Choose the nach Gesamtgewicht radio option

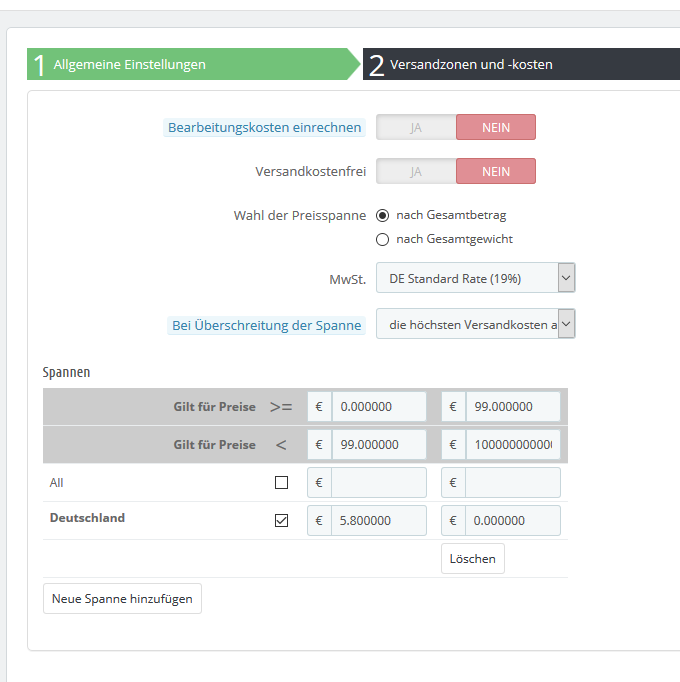(382, 239)
